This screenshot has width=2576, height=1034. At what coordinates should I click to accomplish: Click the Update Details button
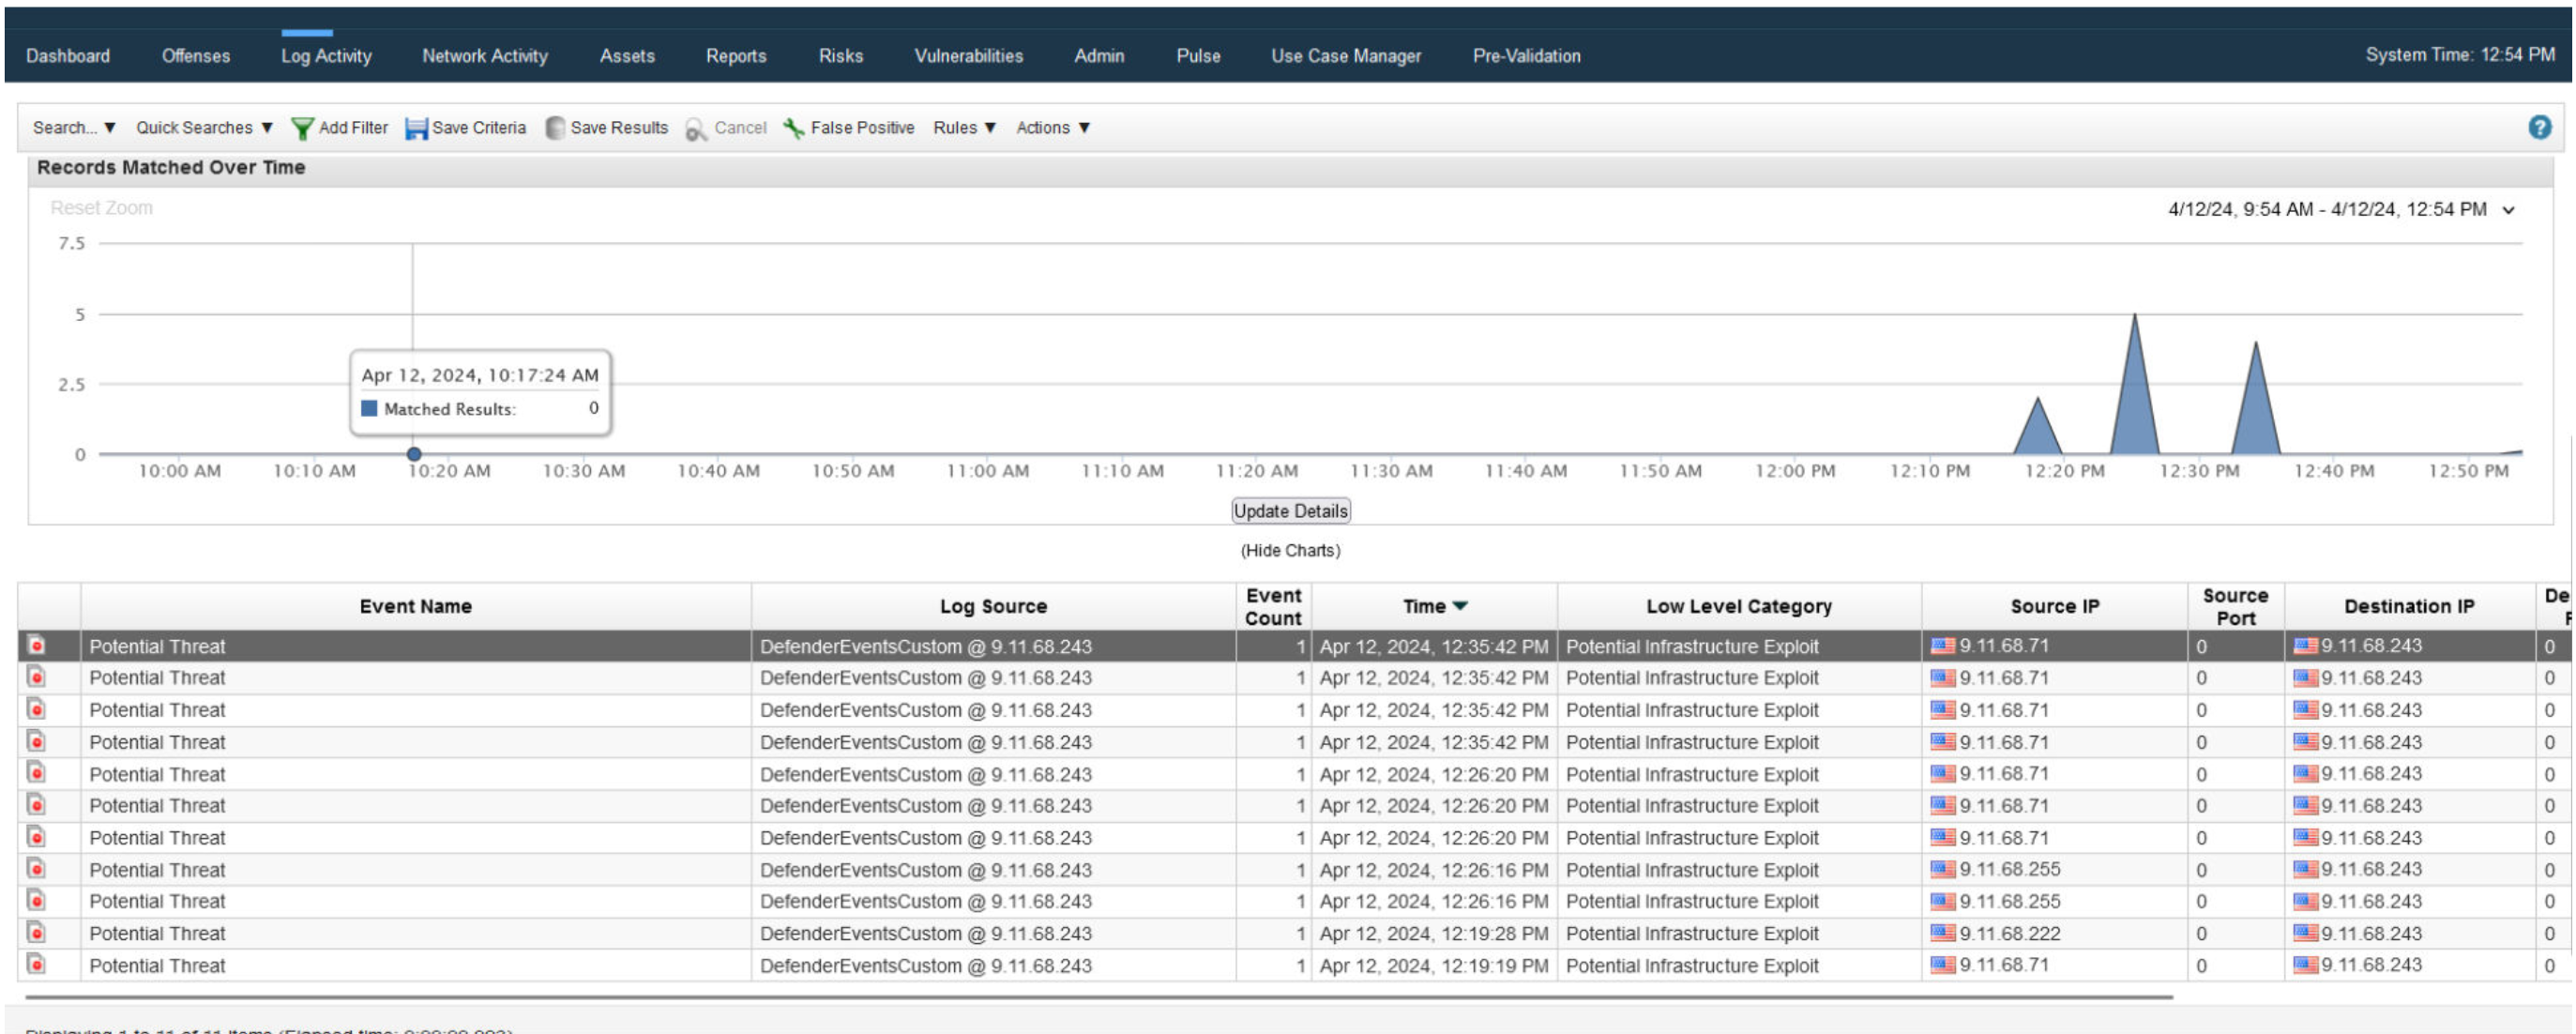click(x=1290, y=510)
